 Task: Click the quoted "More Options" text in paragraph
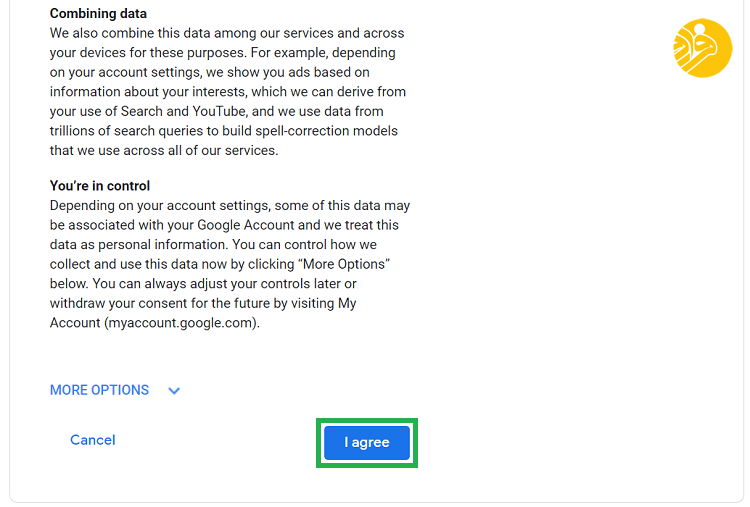pos(347,264)
